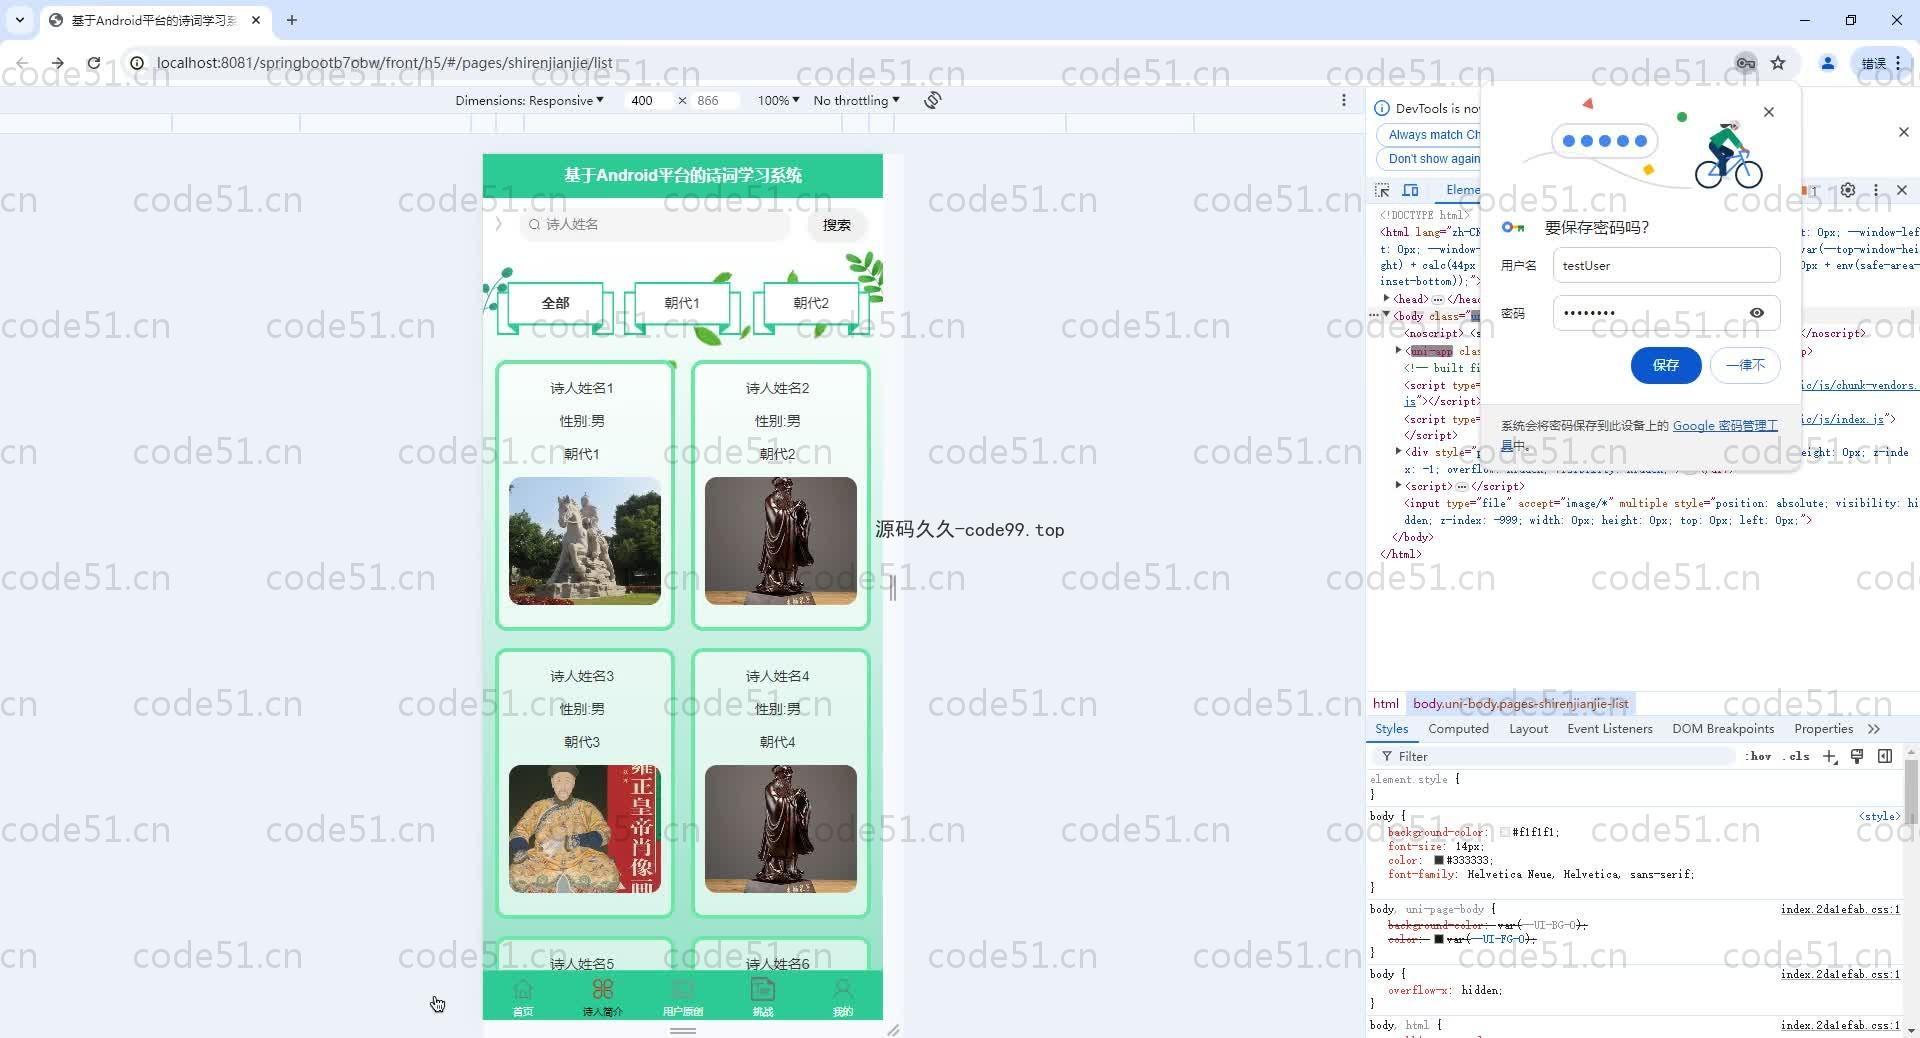
Task: Show the password with the eye icon
Action: pos(1757,313)
